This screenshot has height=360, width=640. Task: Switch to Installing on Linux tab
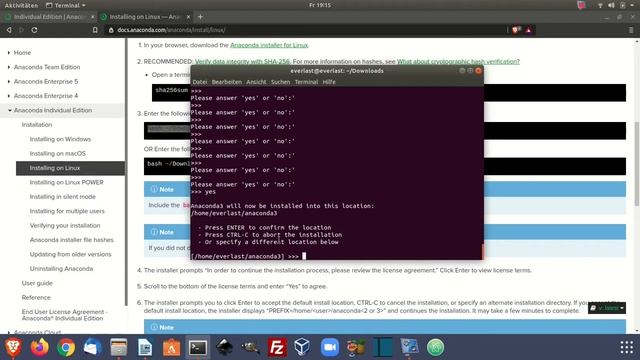145,17
